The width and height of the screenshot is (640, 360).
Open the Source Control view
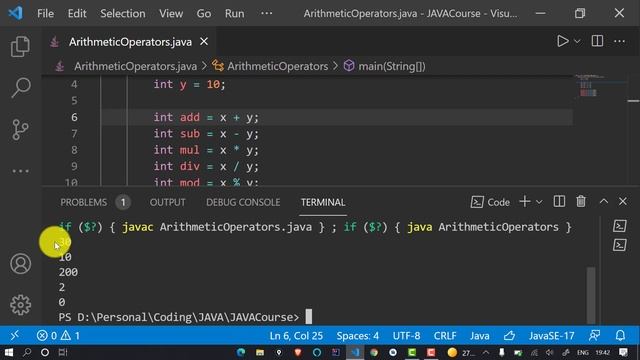point(20,129)
